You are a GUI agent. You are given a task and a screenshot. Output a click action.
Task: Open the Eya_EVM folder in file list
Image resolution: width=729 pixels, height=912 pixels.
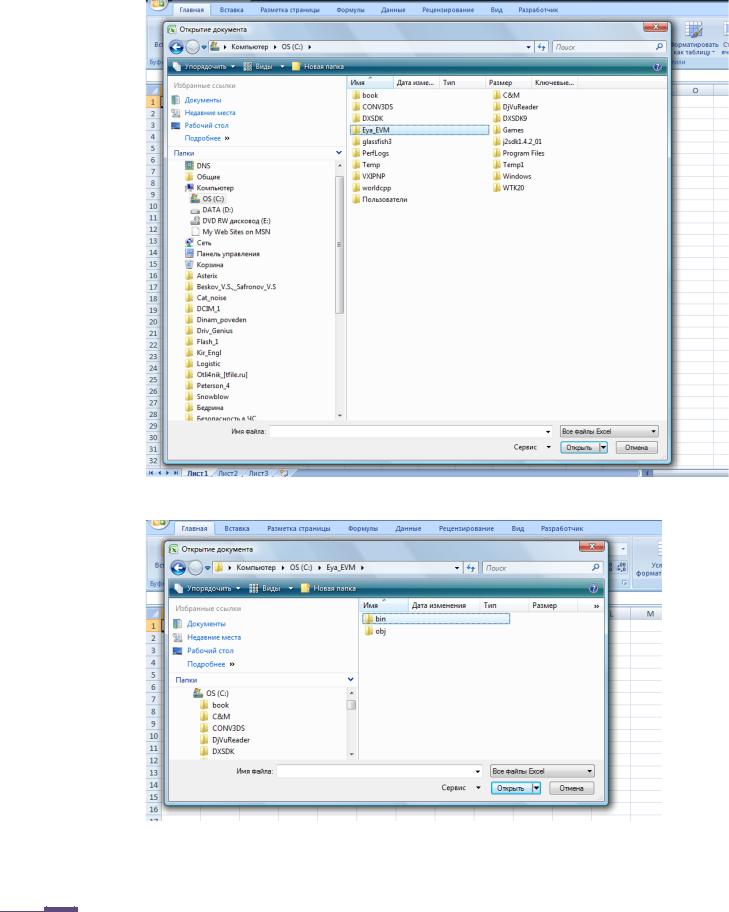point(377,130)
